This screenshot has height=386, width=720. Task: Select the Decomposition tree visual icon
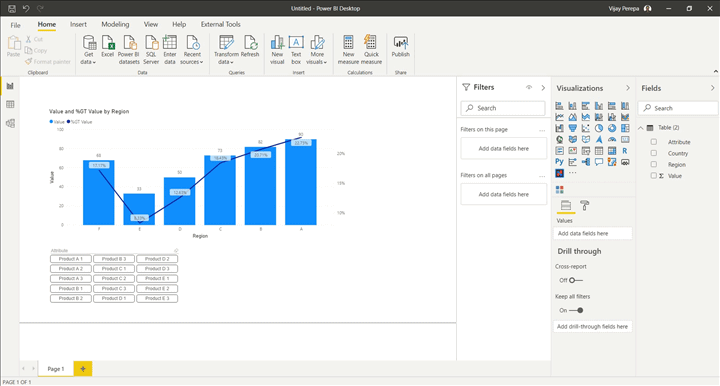585,162
